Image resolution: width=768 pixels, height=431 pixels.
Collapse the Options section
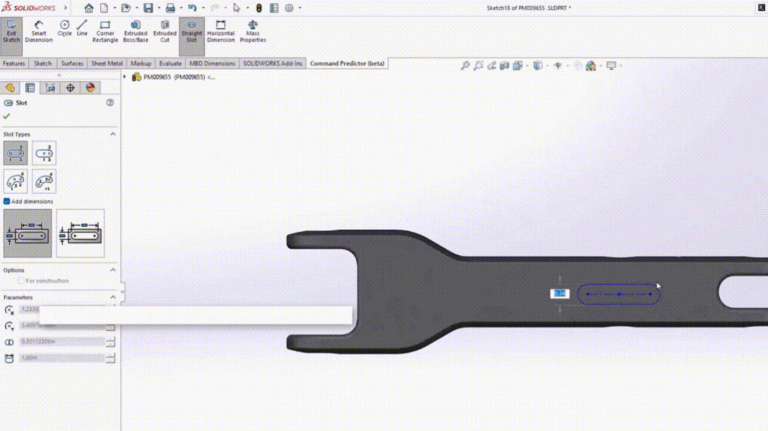113,270
